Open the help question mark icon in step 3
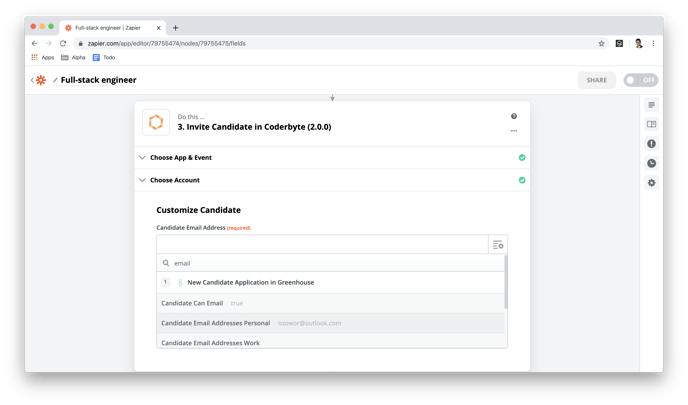This screenshot has width=688, height=405. [x=514, y=116]
